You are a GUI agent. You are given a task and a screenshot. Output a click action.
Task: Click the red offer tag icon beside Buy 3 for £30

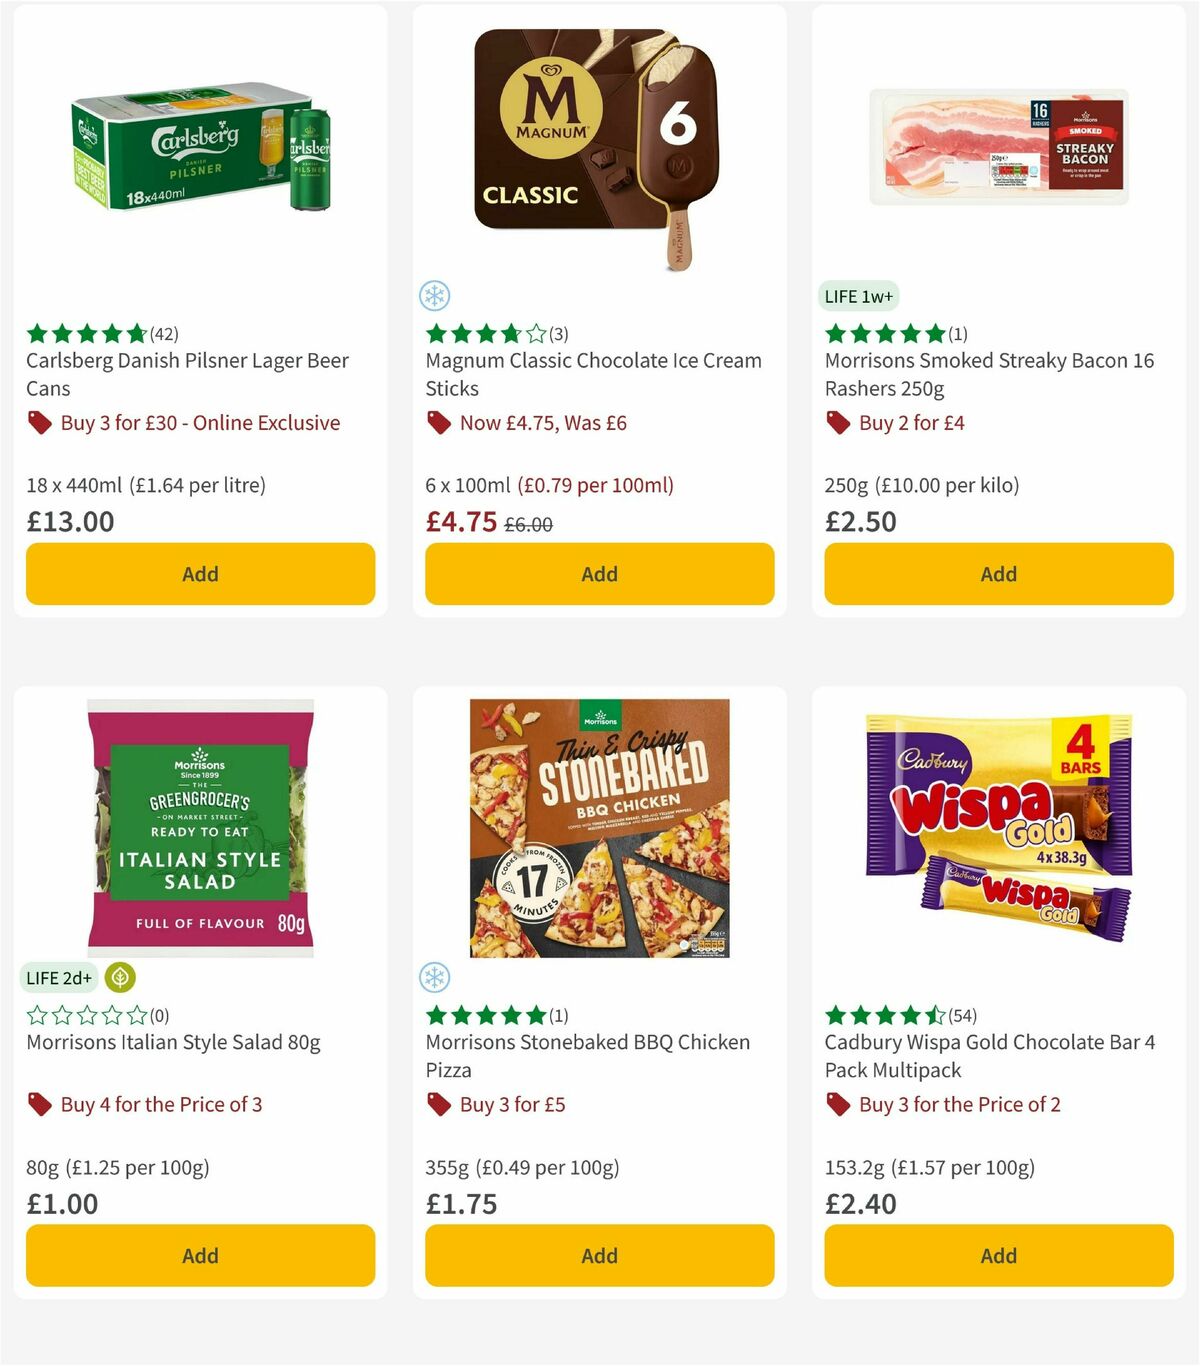[39, 423]
